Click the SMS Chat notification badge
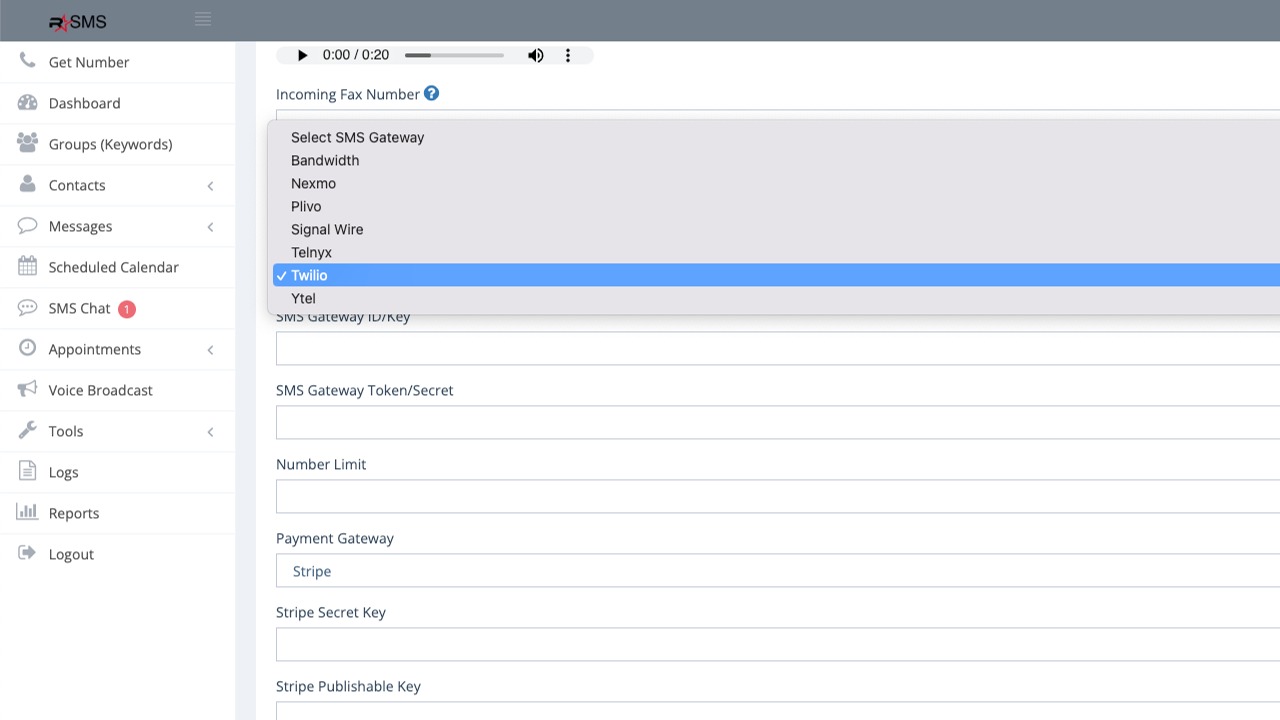1280x720 pixels. pyautogui.click(x=126, y=309)
